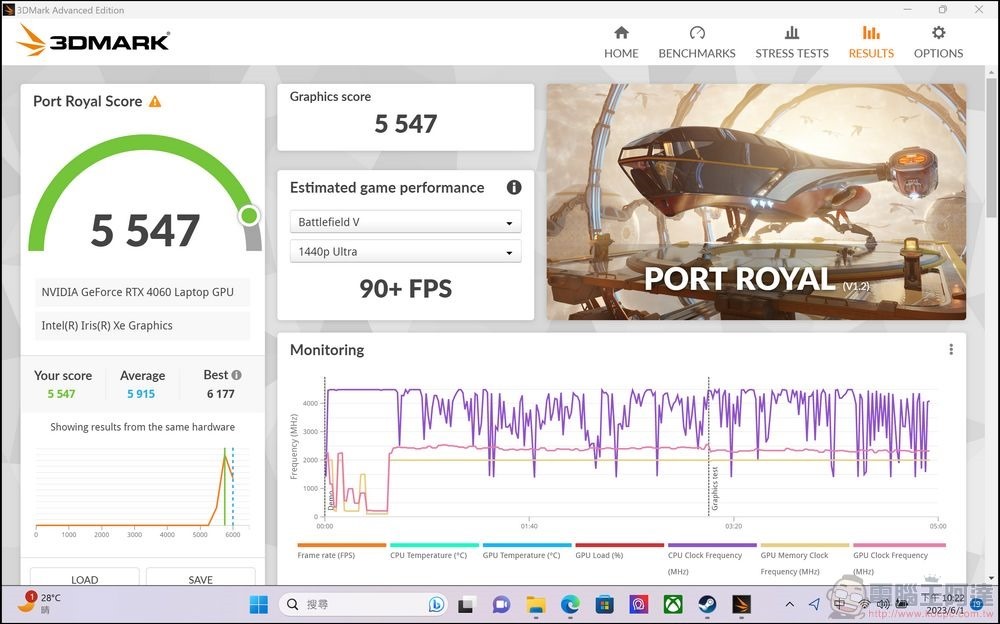Image resolution: width=1000 pixels, height=624 pixels.
Task: Open the Monitoring three-dot menu
Action: (x=951, y=350)
